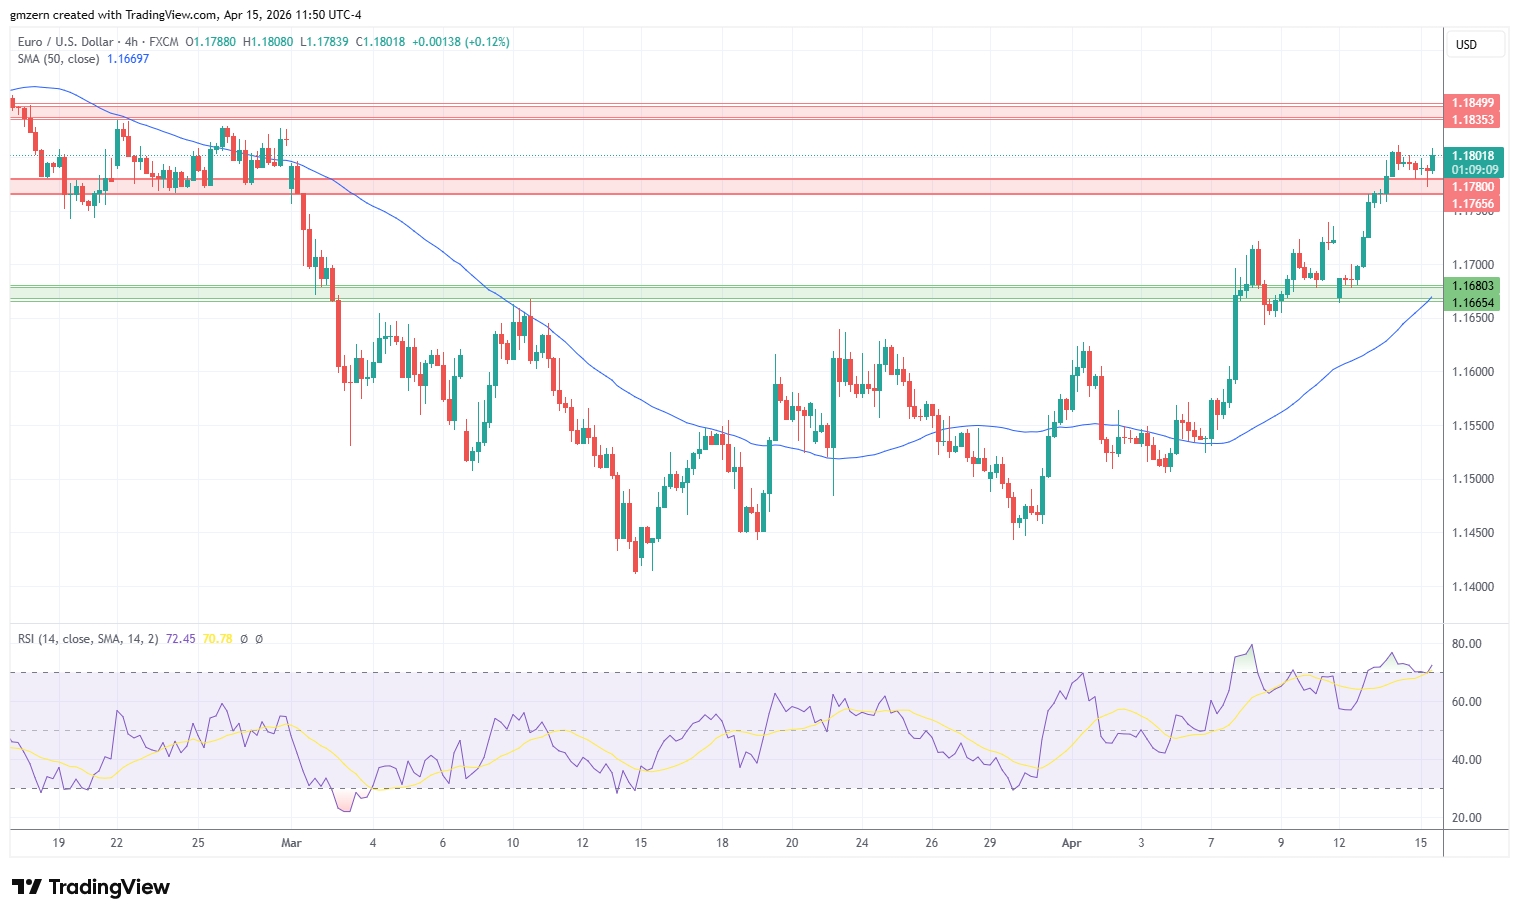Select the 1.17656 price label
1519x917 pixels.
[x=1473, y=204]
